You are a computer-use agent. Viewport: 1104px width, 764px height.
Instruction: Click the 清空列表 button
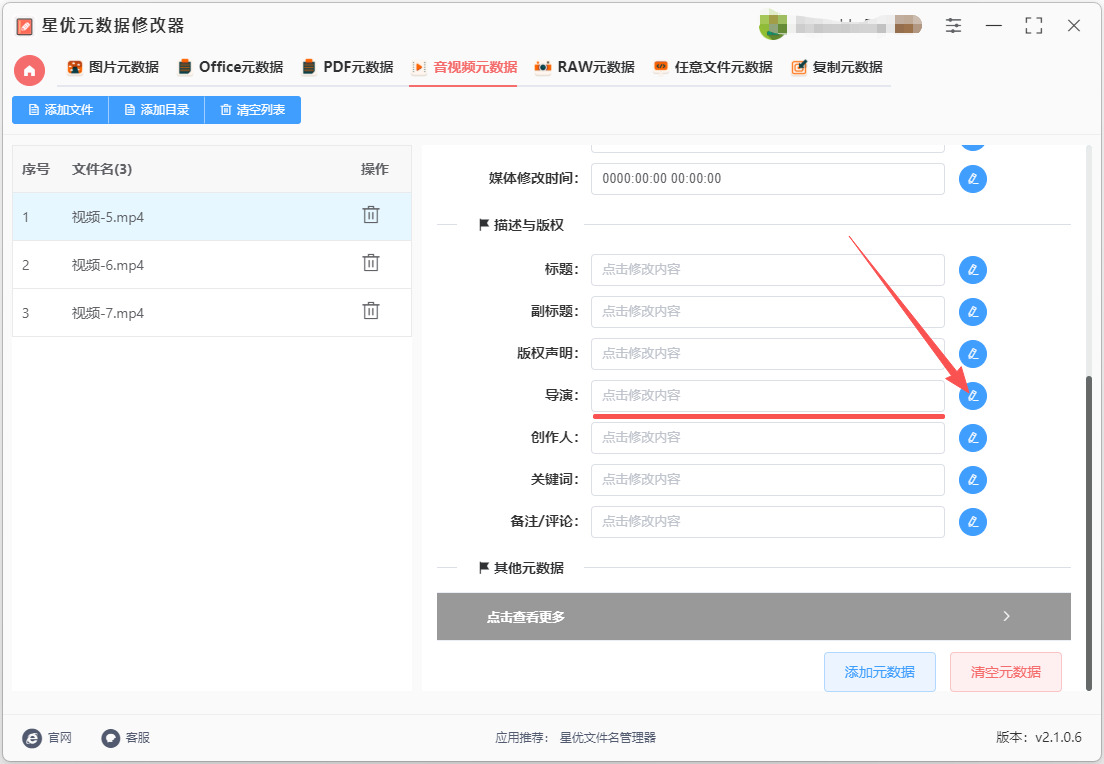[253, 110]
